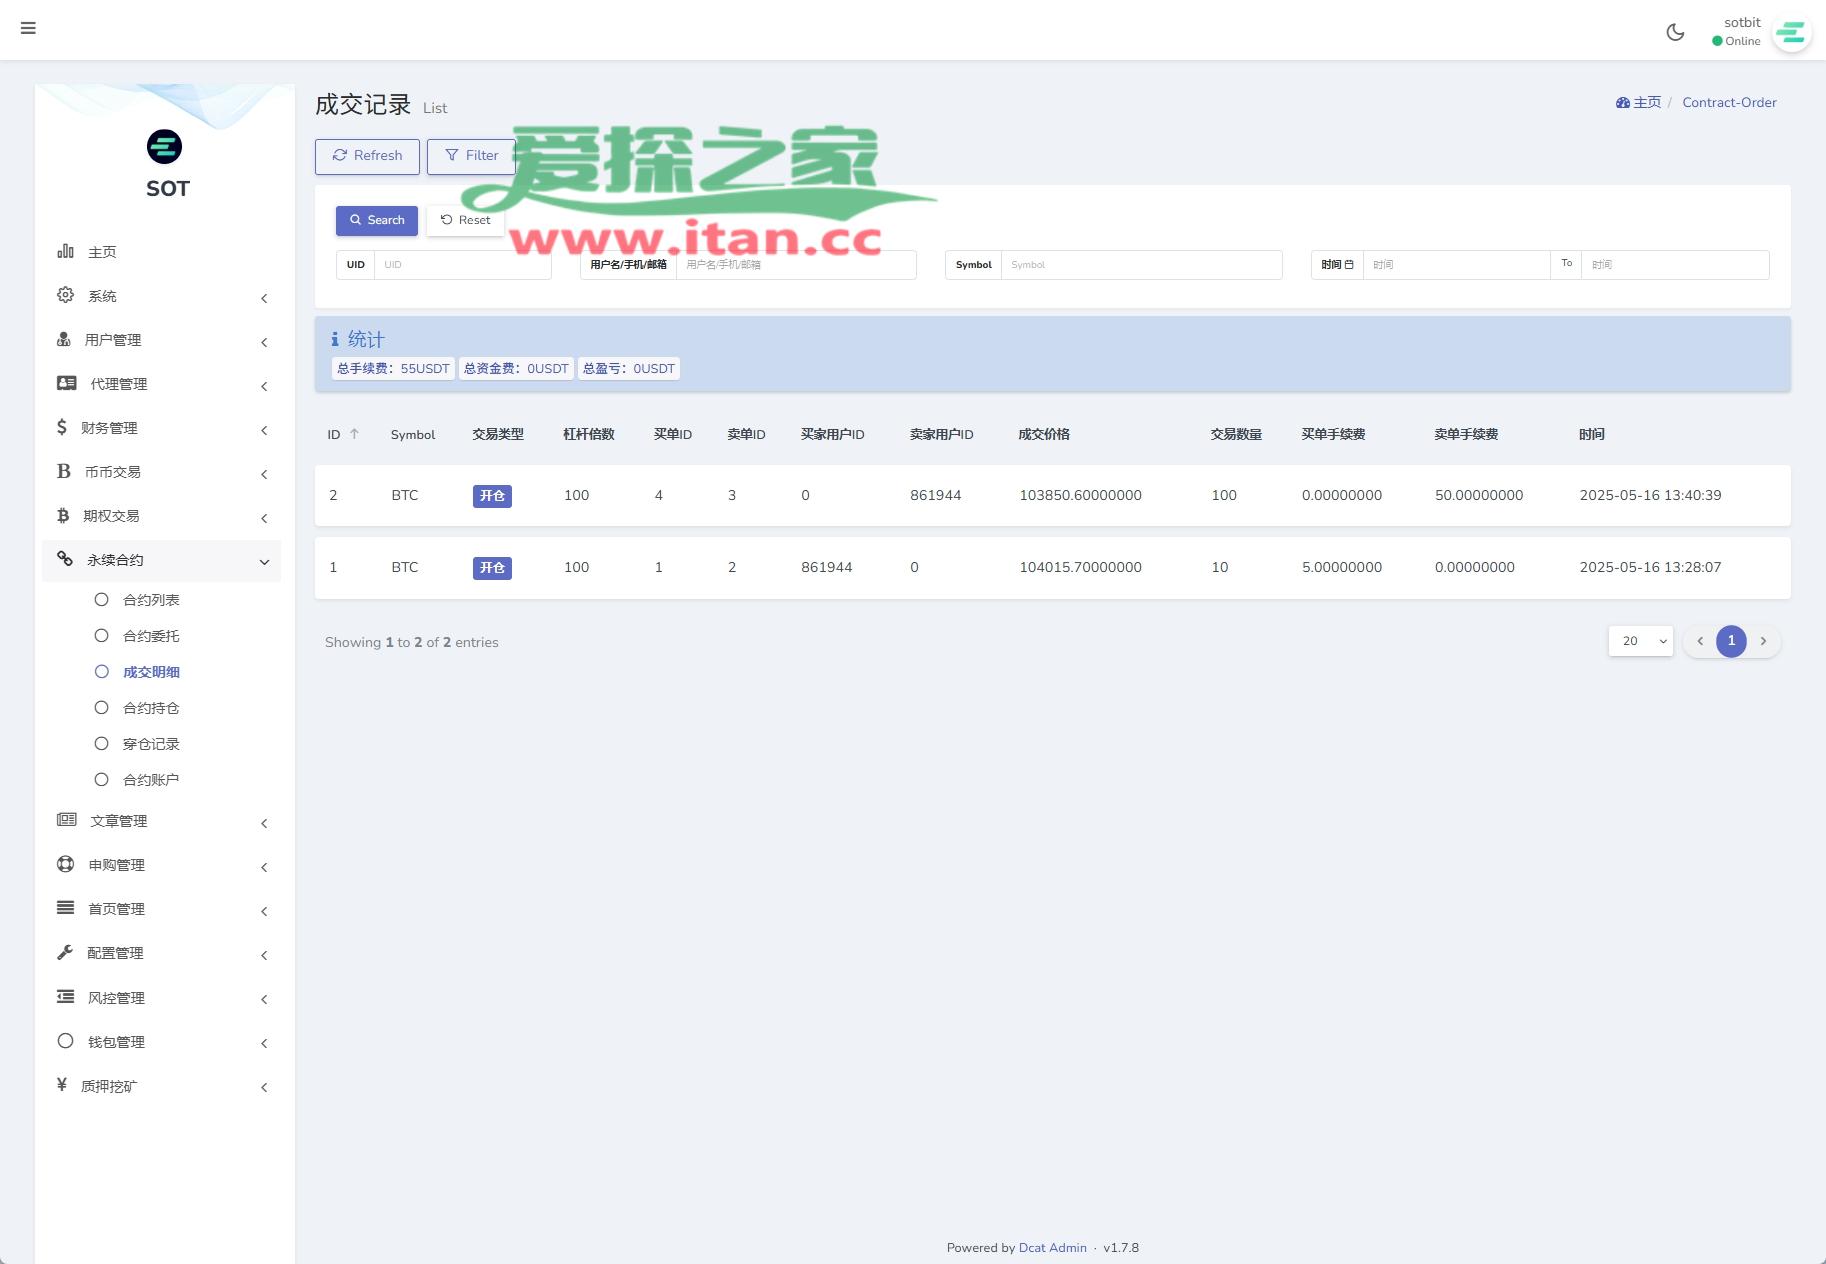1826x1264 pixels.
Task: Click the ID column sort arrow
Action: [x=354, y=434]
